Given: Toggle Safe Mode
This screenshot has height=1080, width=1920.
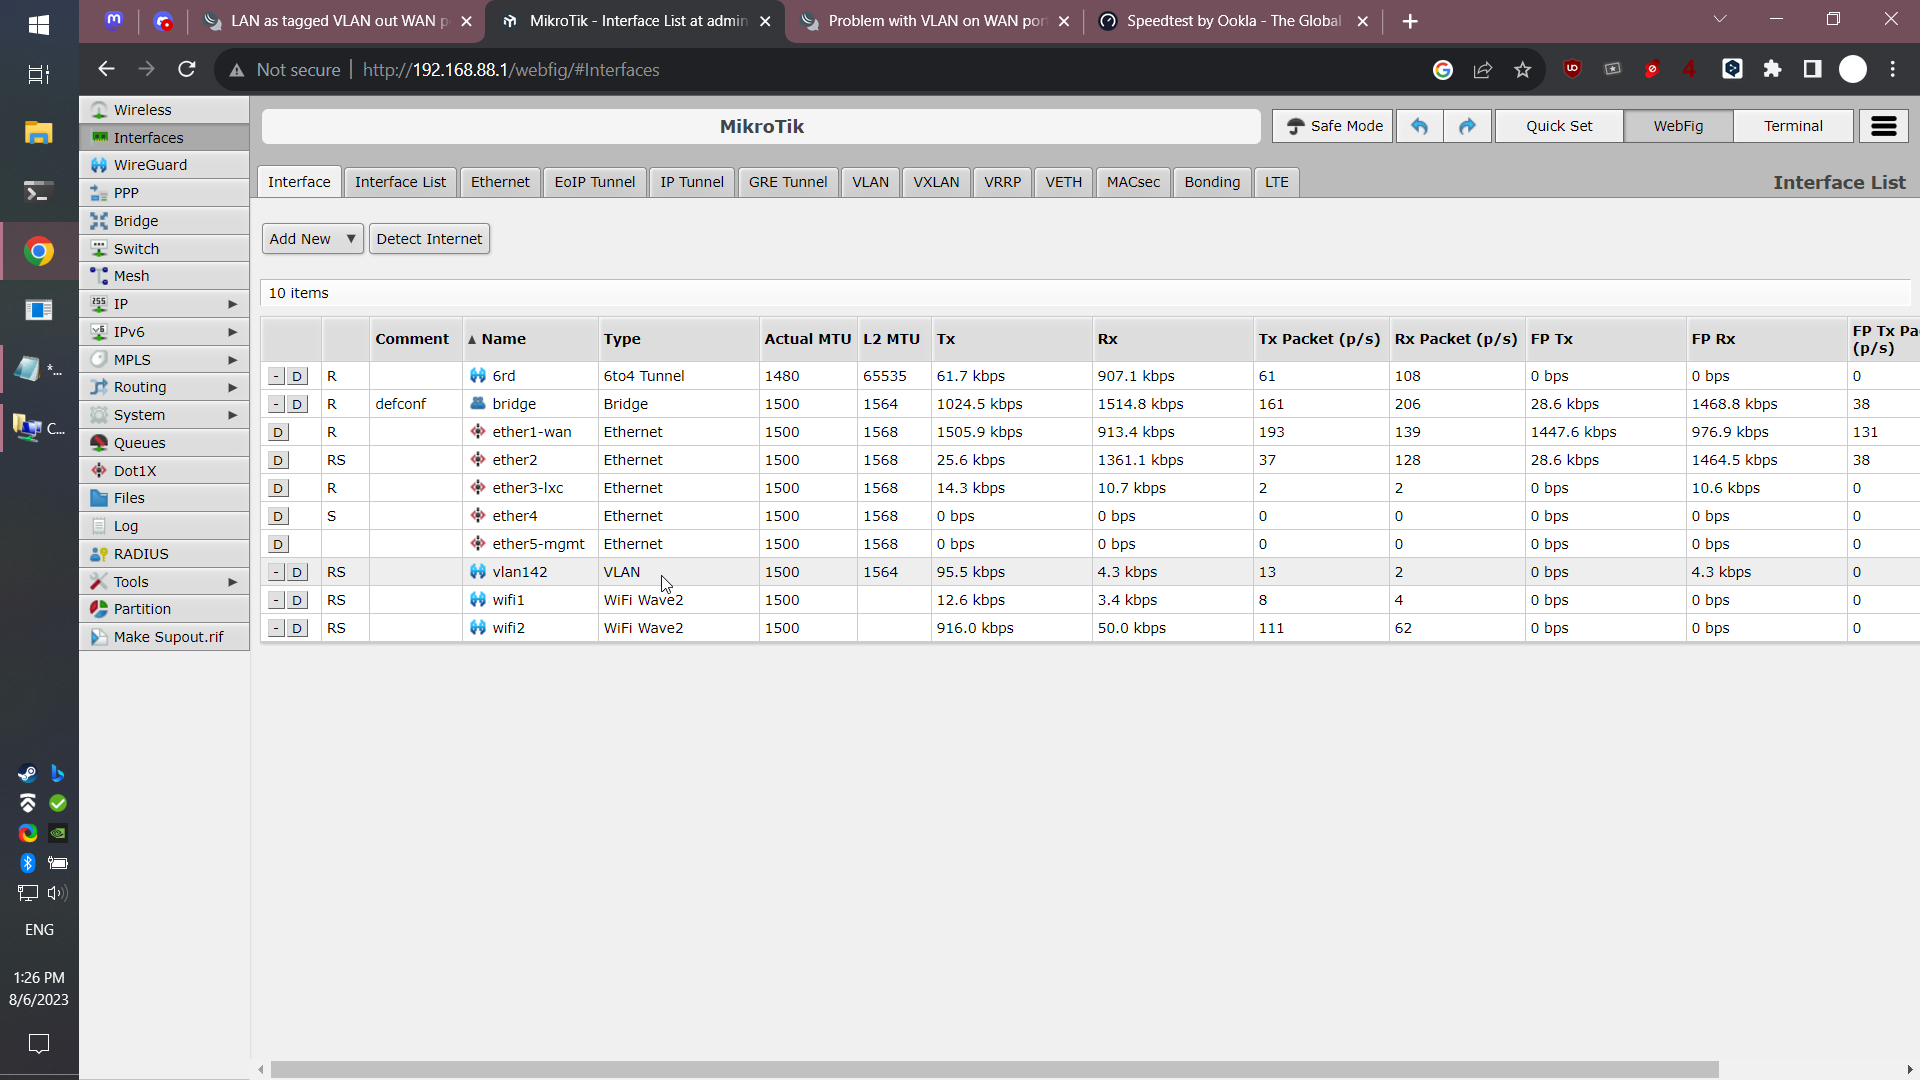Looking at the screenshot, I should (x=1333, y=126).
